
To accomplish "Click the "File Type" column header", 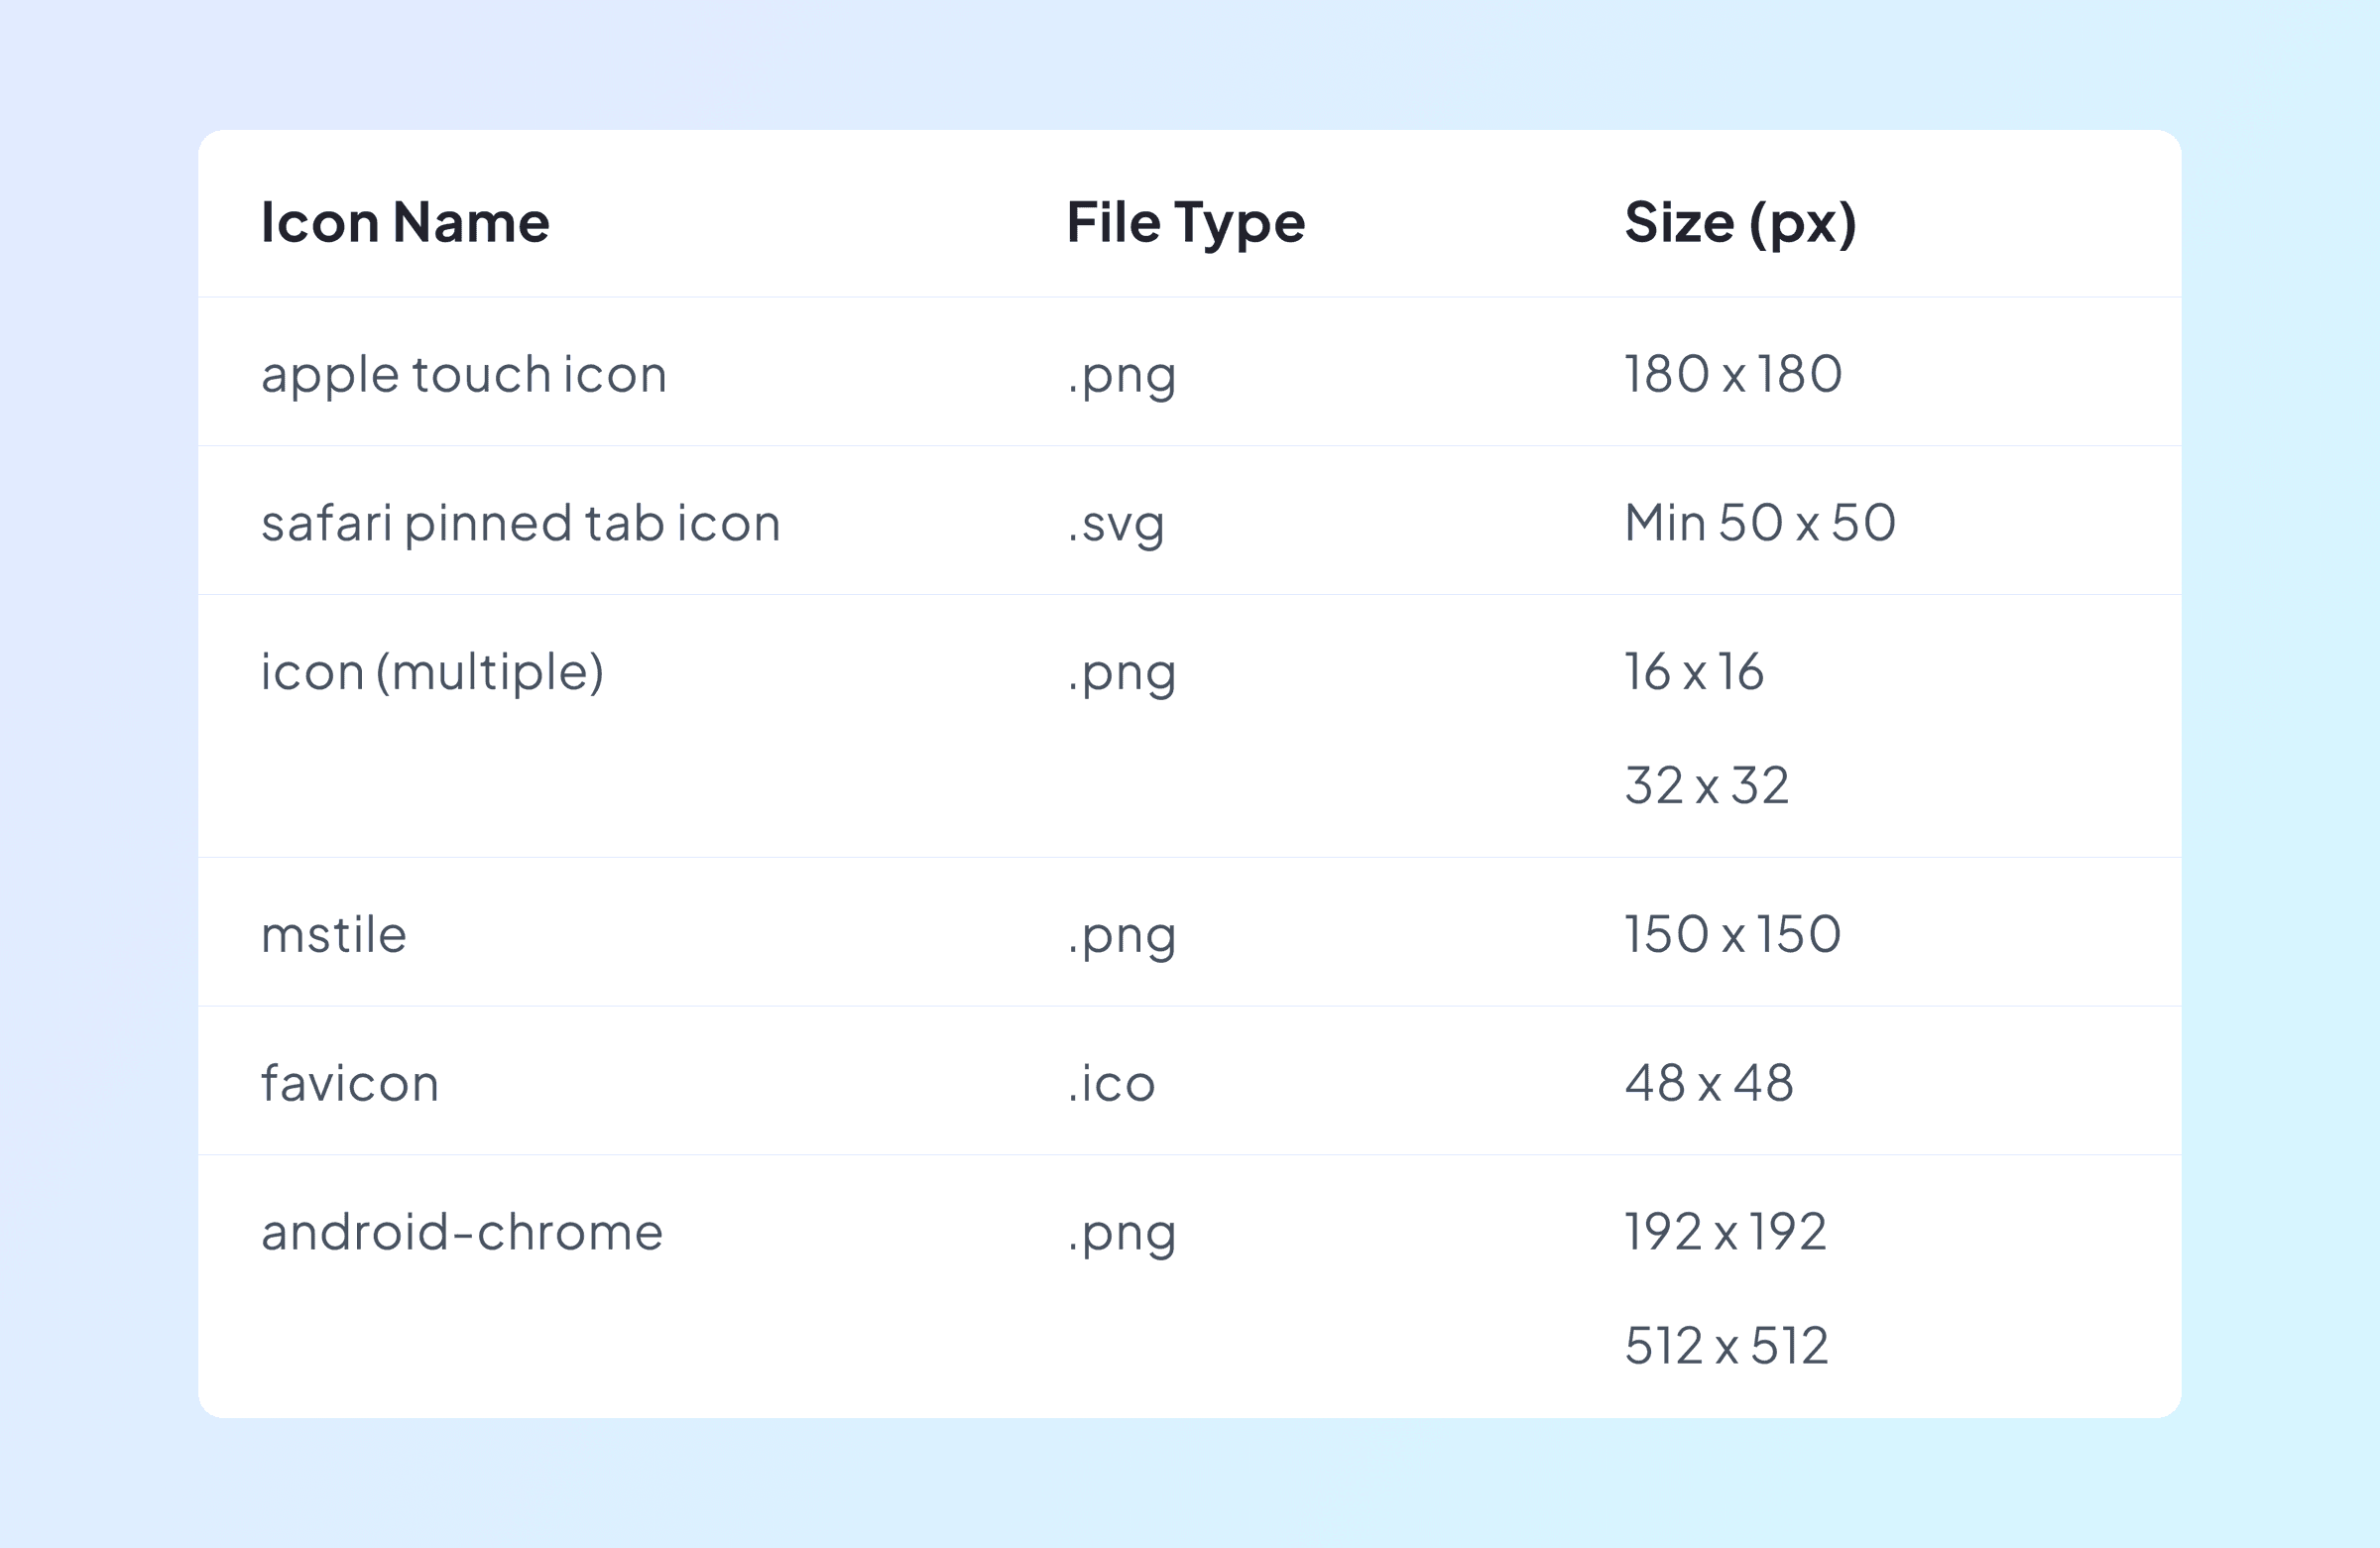I will [1185, 222].
